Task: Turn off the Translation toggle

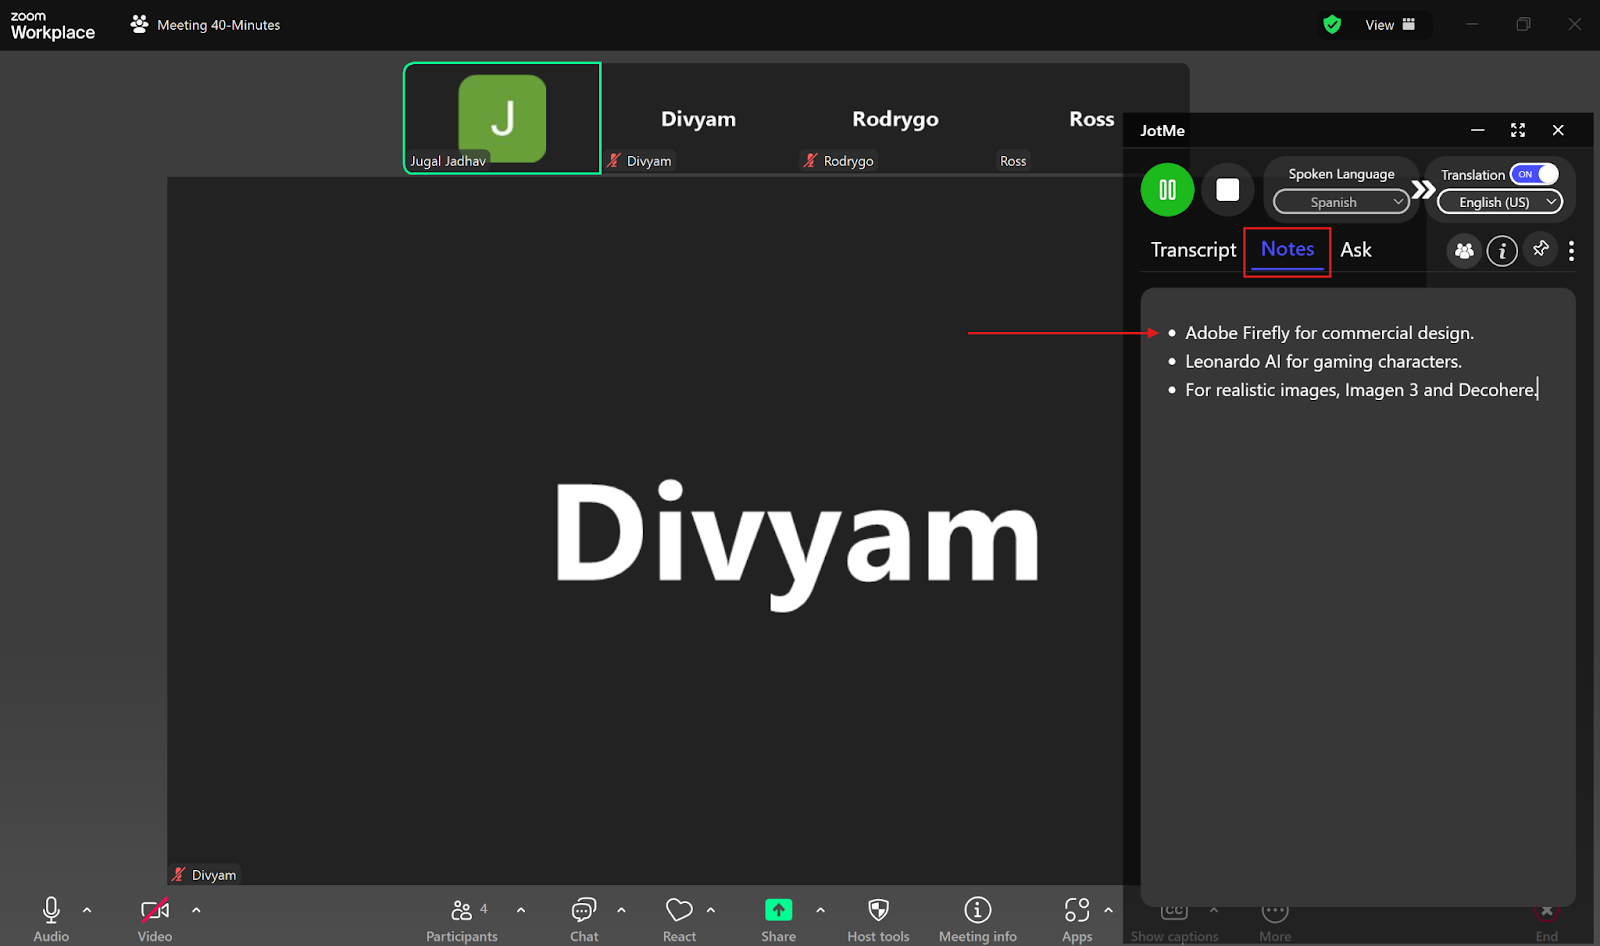Action: pyautogui.click(x=1534, y=174)
